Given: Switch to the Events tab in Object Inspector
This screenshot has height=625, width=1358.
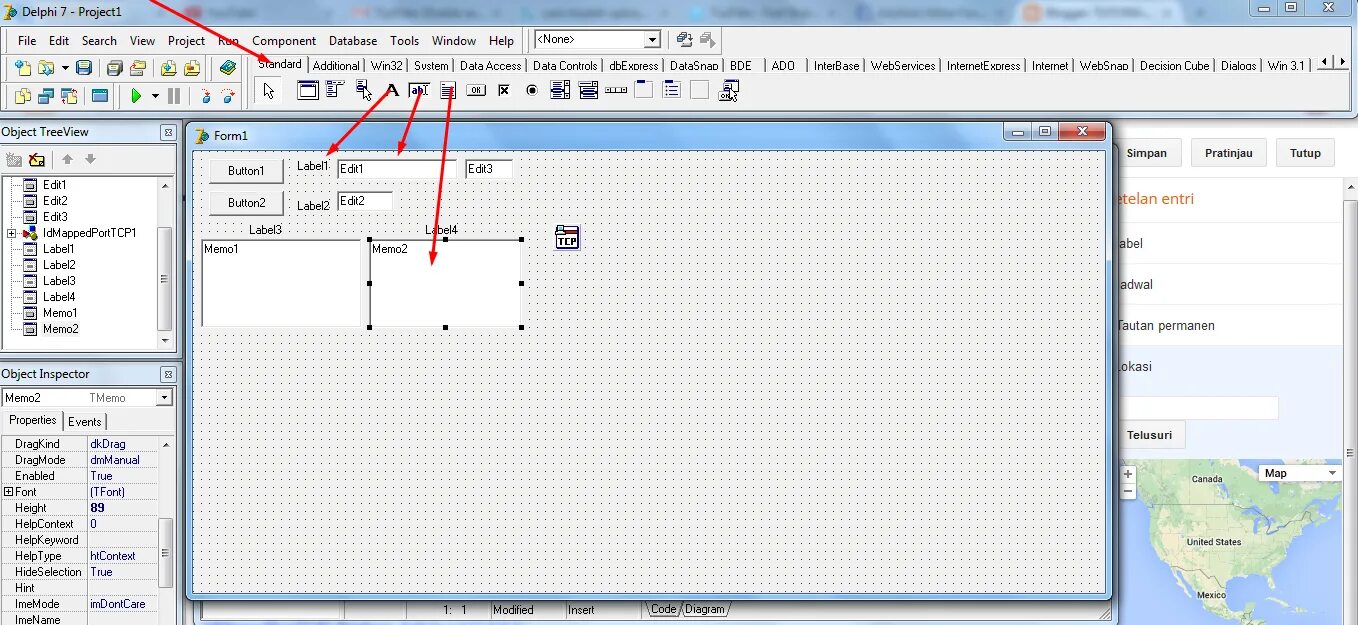Looking at the screenshot, I should tap(85, 421).
